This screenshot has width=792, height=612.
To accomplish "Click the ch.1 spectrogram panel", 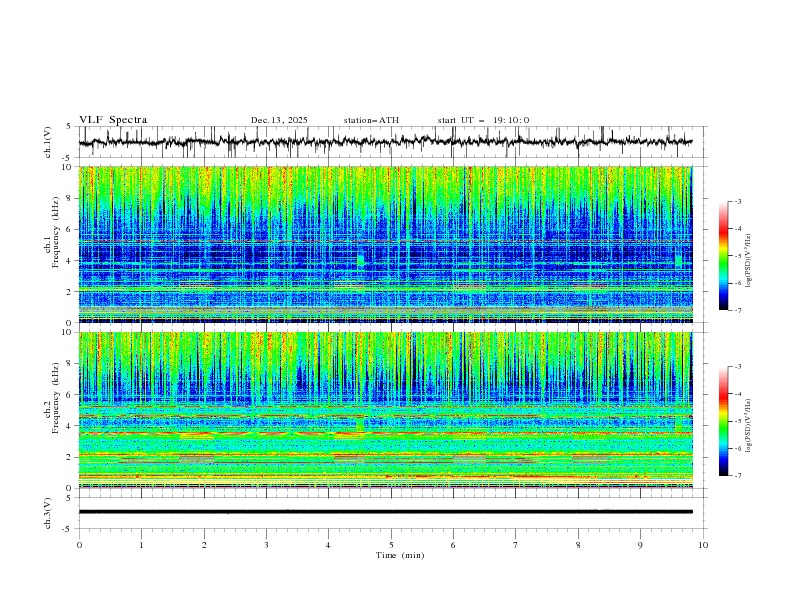I will point(386,244).
